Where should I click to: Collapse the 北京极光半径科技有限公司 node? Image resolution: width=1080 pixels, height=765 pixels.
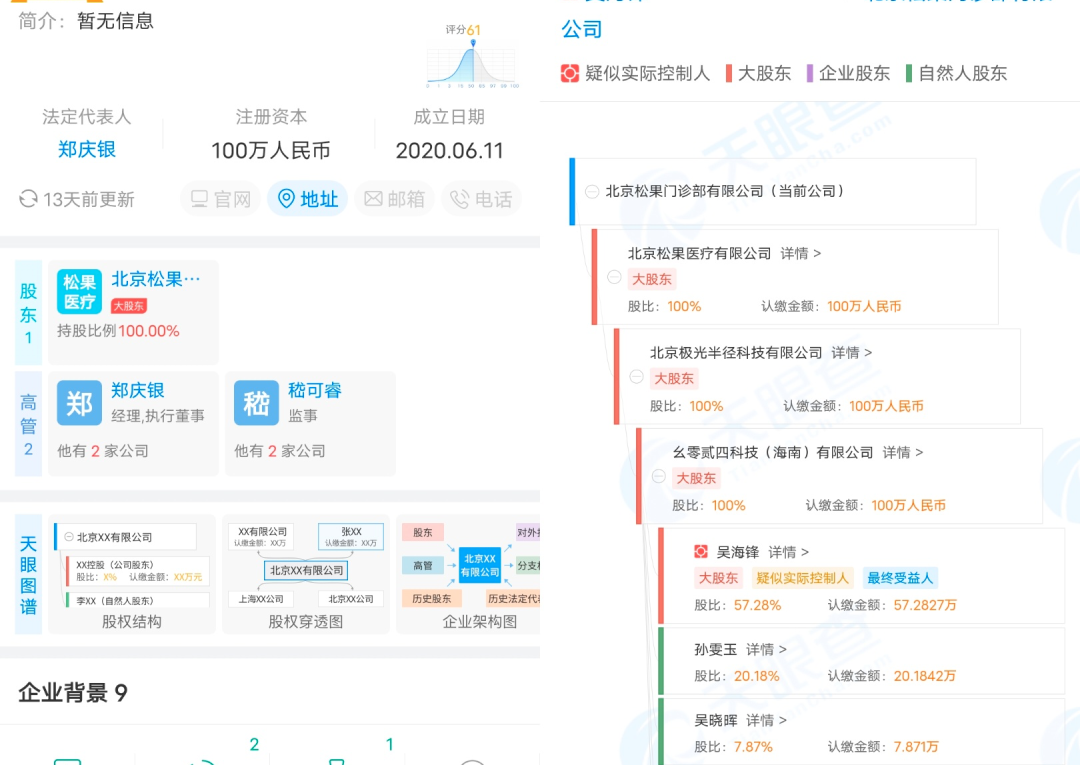coord(636,377)
